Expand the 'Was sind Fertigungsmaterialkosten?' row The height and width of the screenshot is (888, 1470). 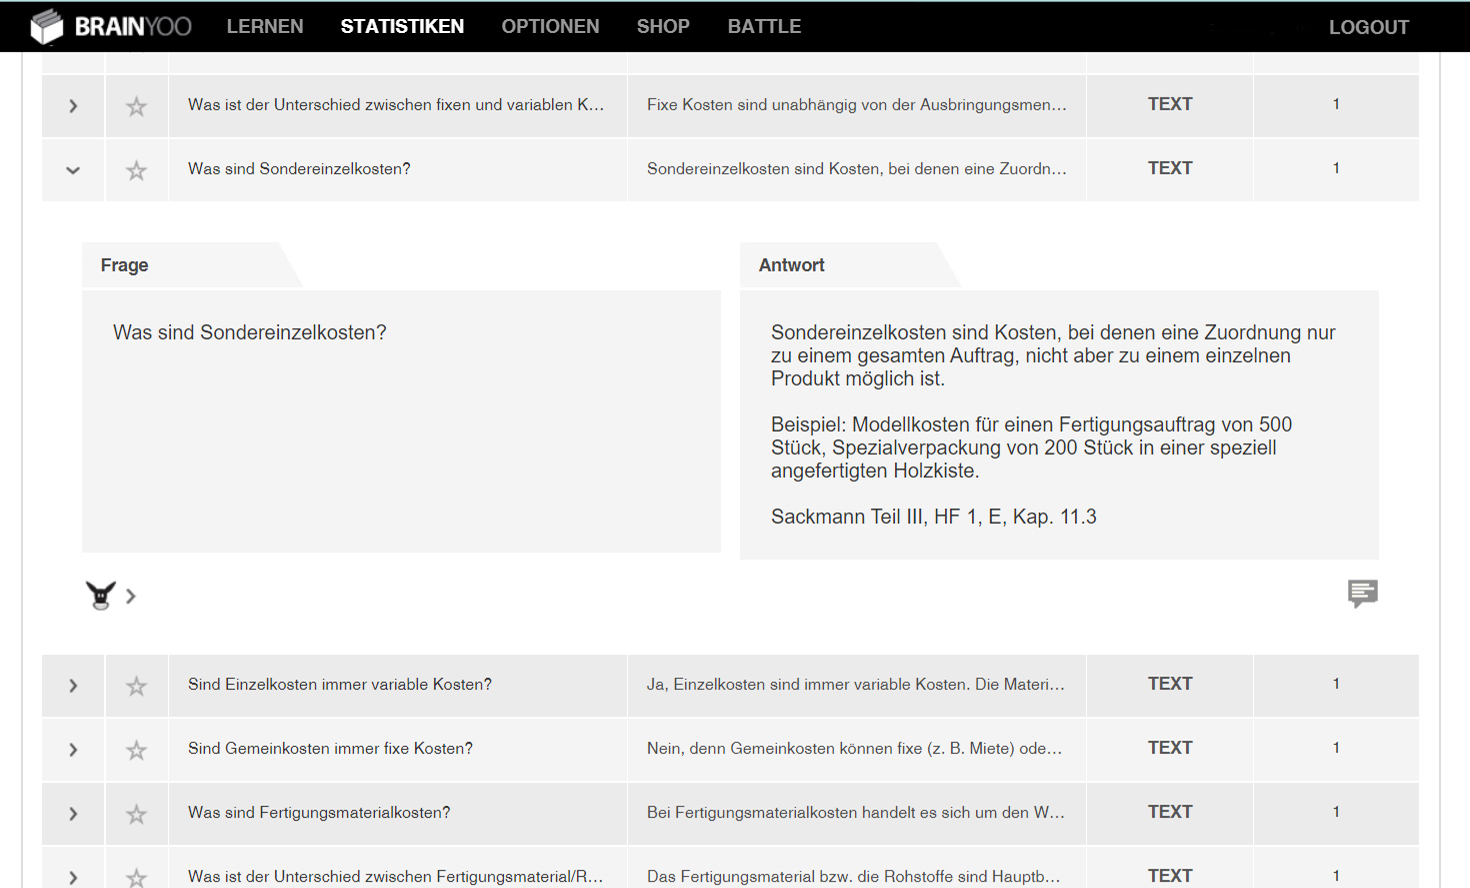tap(73, 814)
